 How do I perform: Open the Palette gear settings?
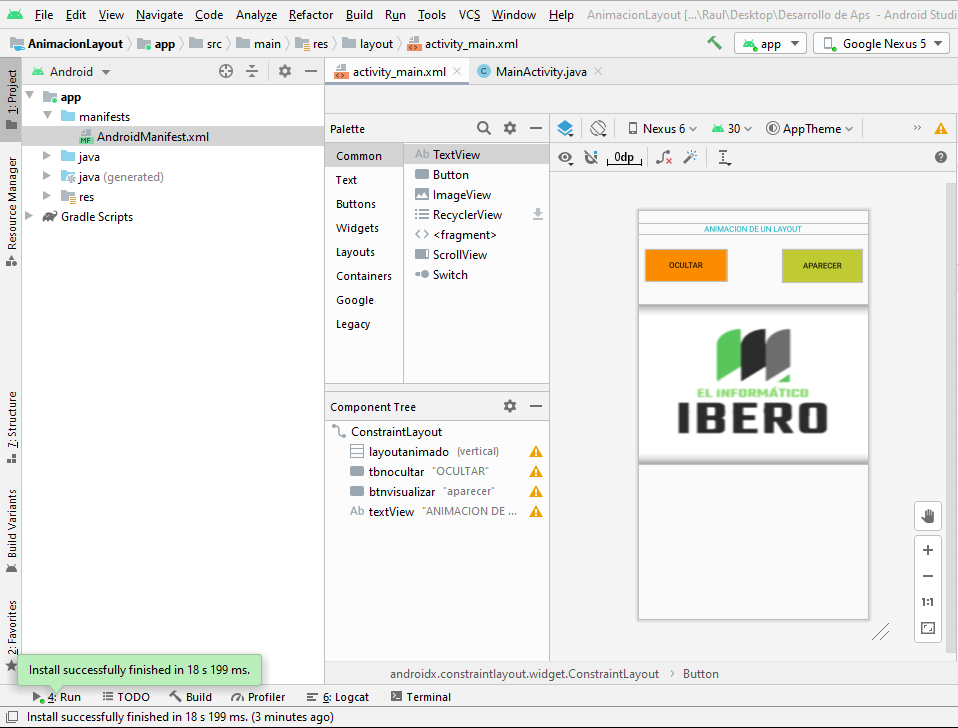(510, 128)
